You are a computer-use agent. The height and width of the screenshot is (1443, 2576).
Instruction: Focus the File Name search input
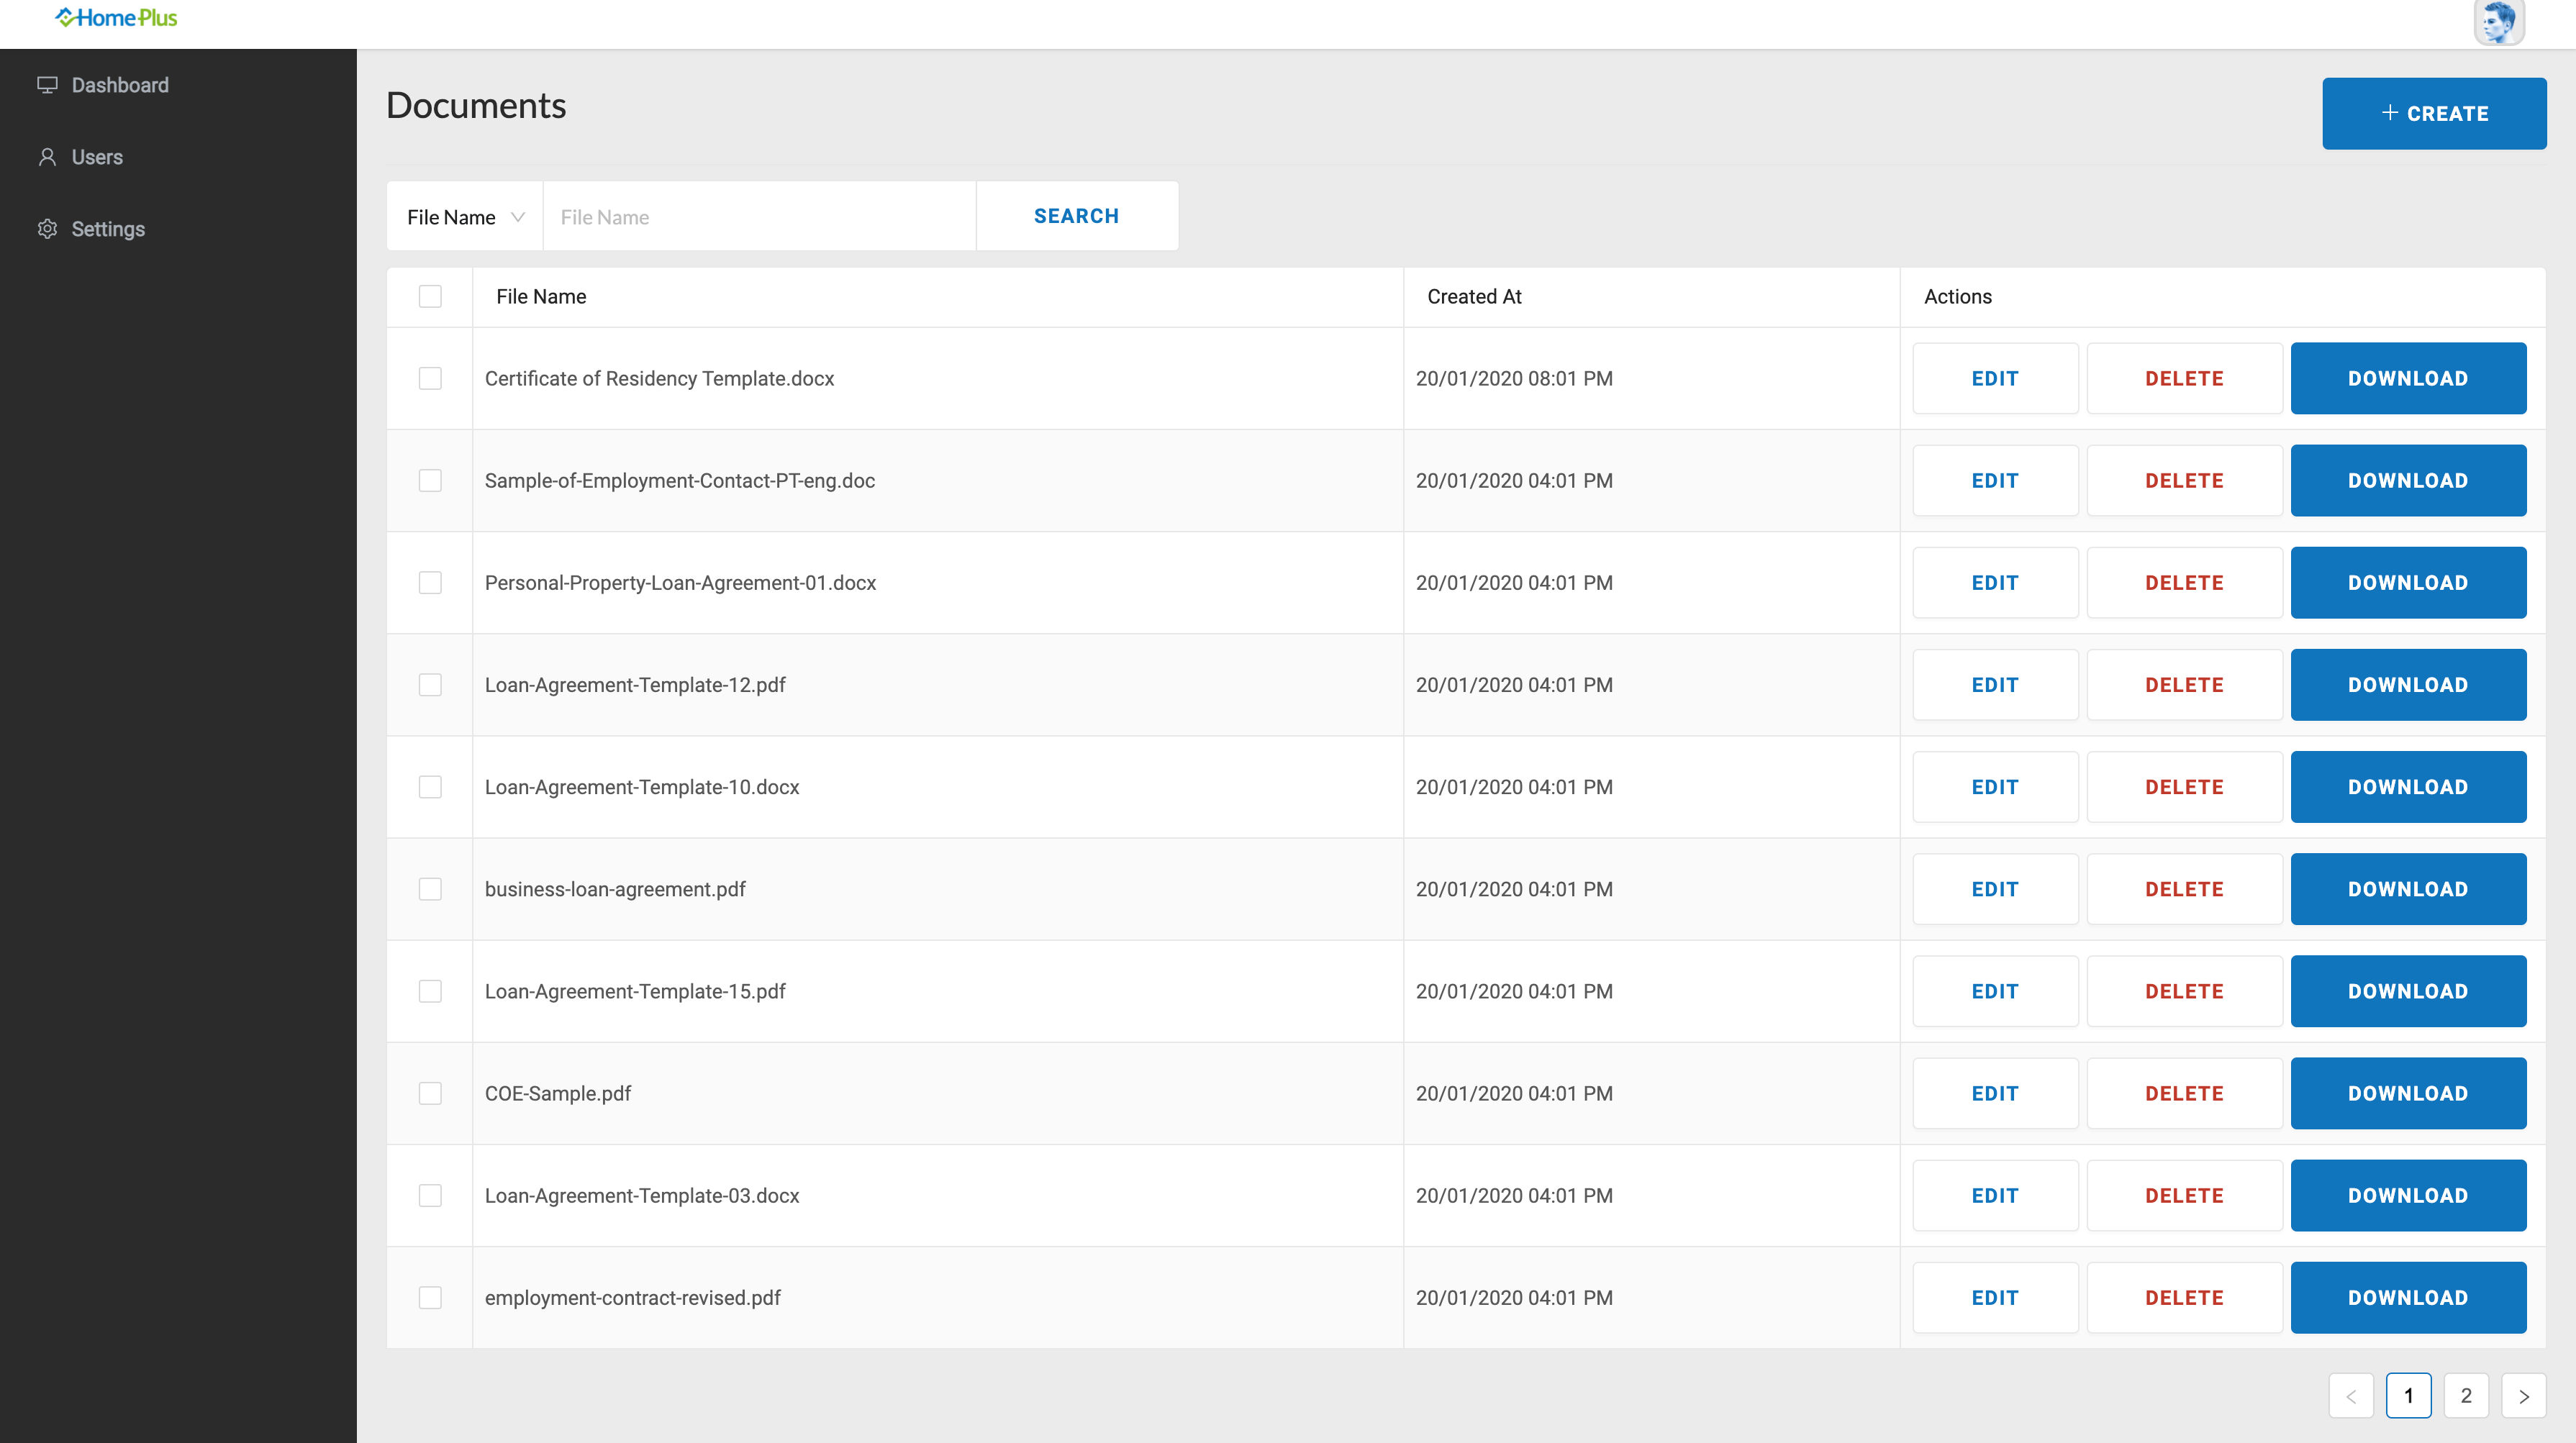(759, 216)
